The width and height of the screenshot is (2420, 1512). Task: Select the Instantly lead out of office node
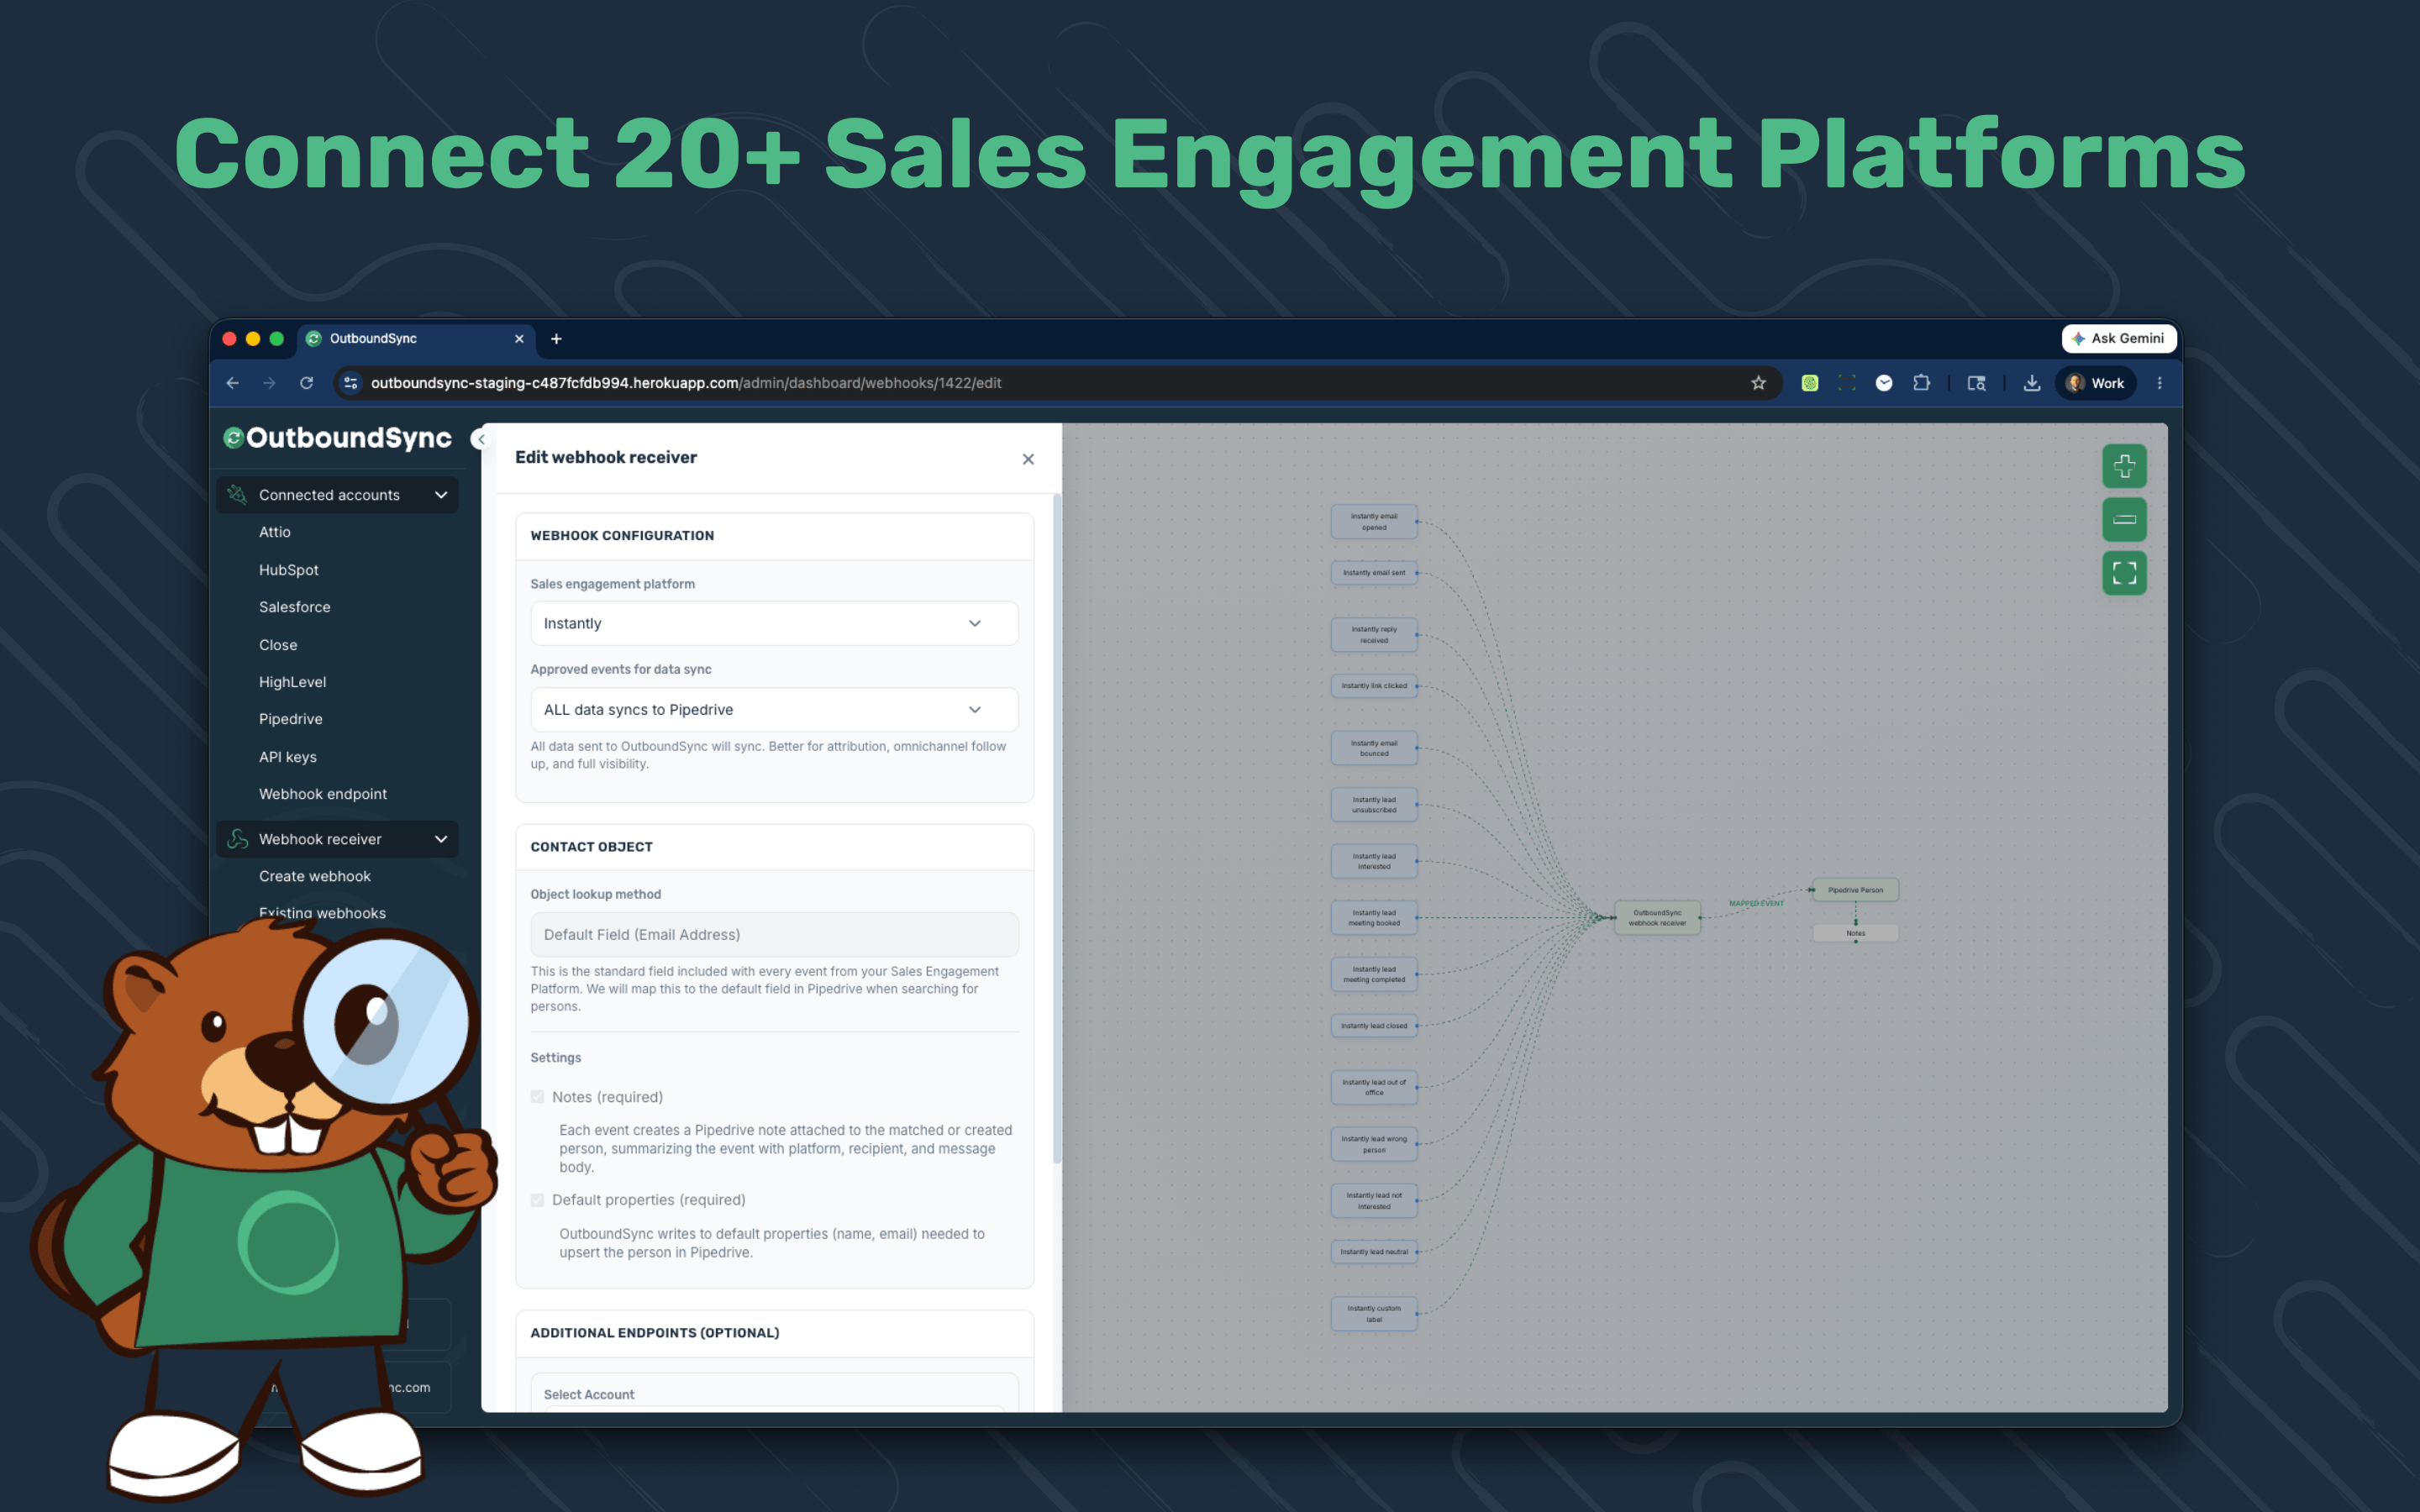coord(1374,1087)
